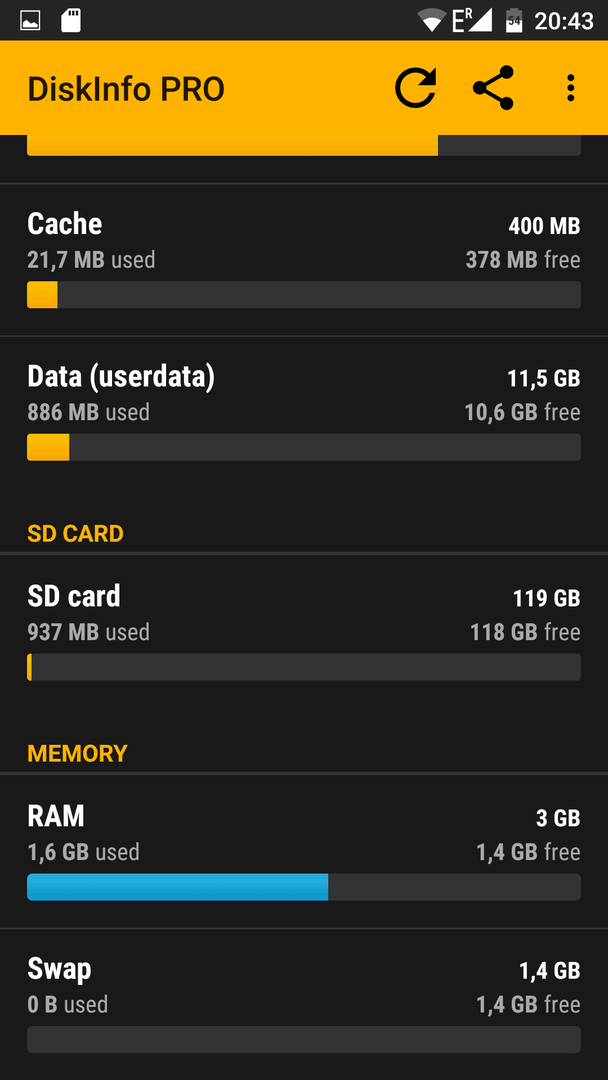Open the Data (userdata) entry
The image size is (608, 1080).
(x=304, y=413)
